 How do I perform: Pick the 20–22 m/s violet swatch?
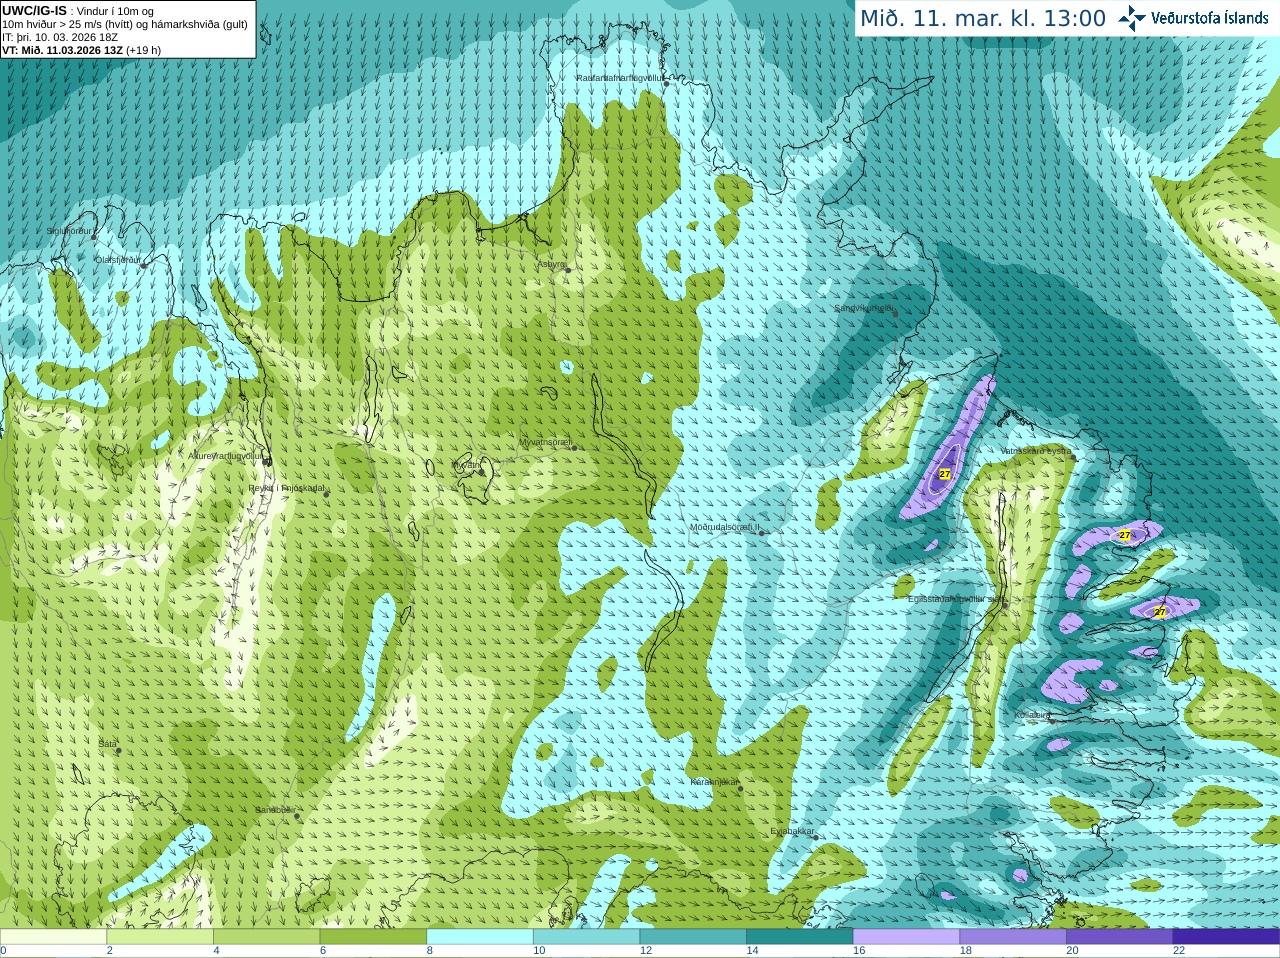pyautogui.click(x=1120, y=937)
